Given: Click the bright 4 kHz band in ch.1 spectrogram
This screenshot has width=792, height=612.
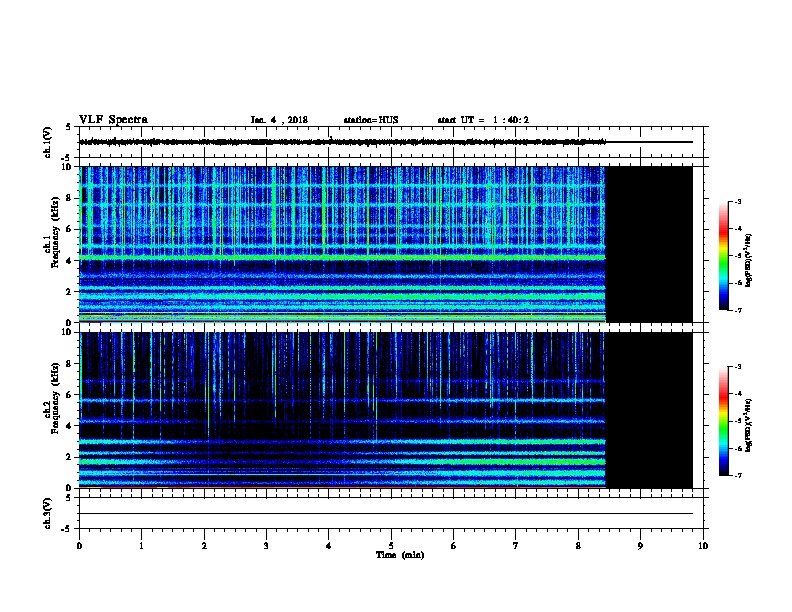Looking at the screenshot, I should pyautogui.click(x=342, y=258).
